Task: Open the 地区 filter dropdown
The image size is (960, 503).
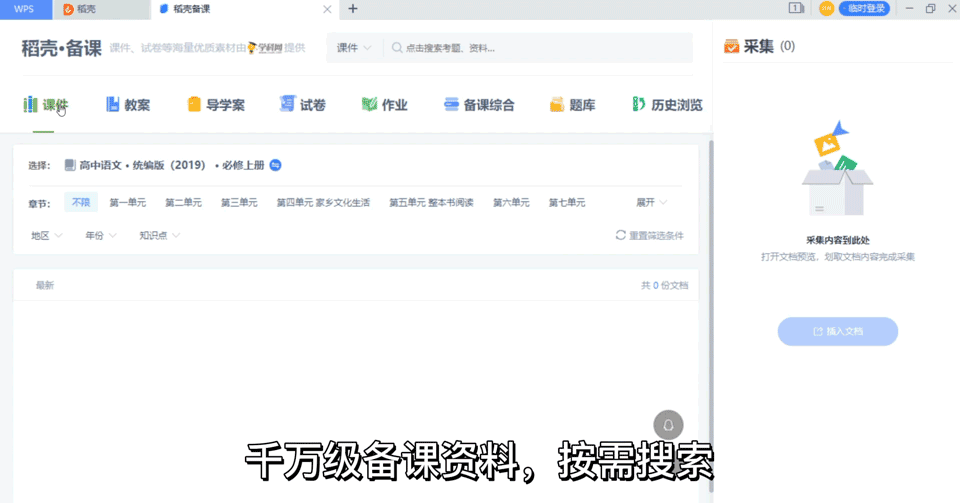Action: (47, 236)
